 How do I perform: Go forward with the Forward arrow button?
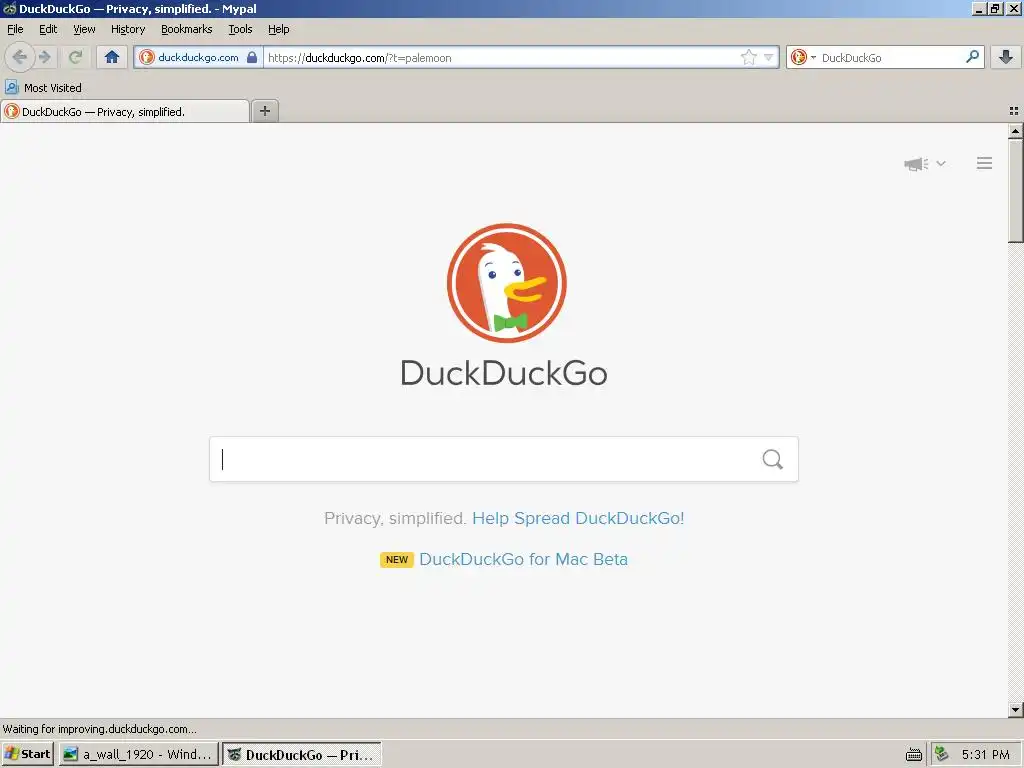(45, 57)
